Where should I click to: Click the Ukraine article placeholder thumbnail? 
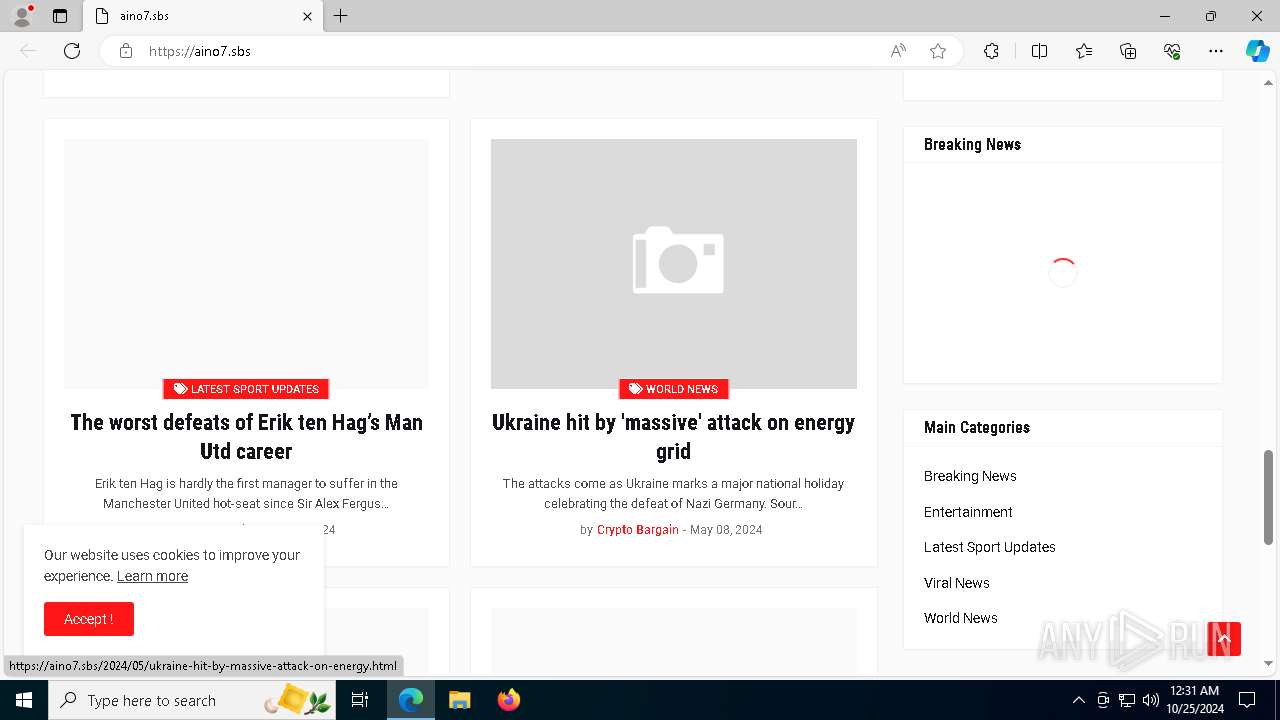click(x=673, y=264)
